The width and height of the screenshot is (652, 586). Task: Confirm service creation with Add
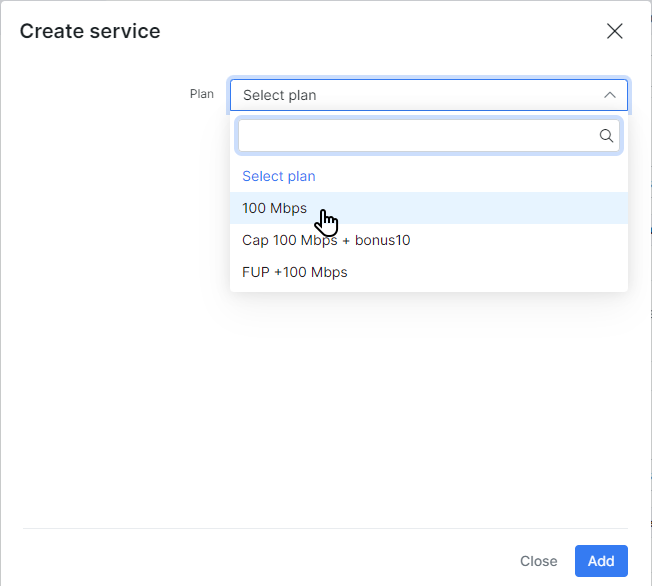[x=601, y=561]
